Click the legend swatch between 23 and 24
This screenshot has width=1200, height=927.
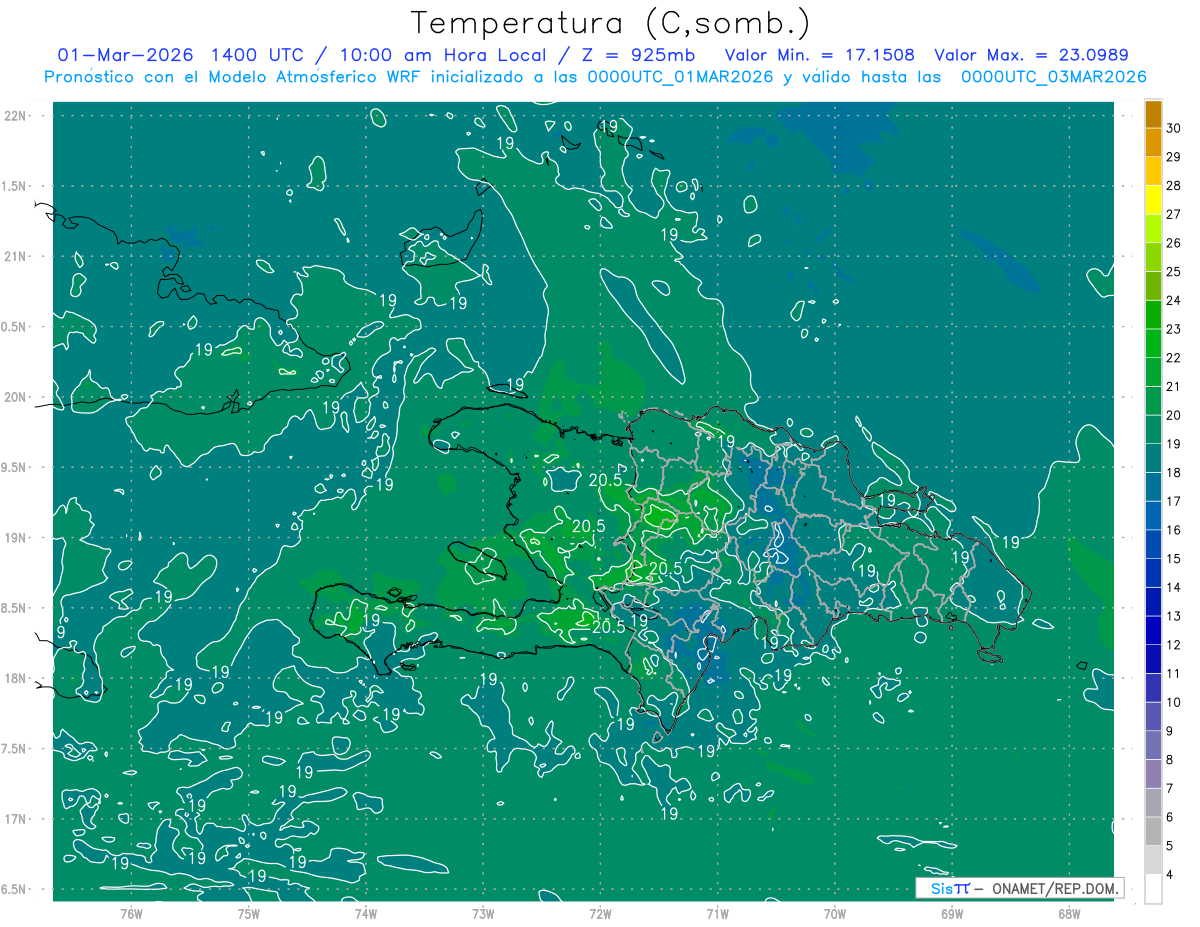1153,315
